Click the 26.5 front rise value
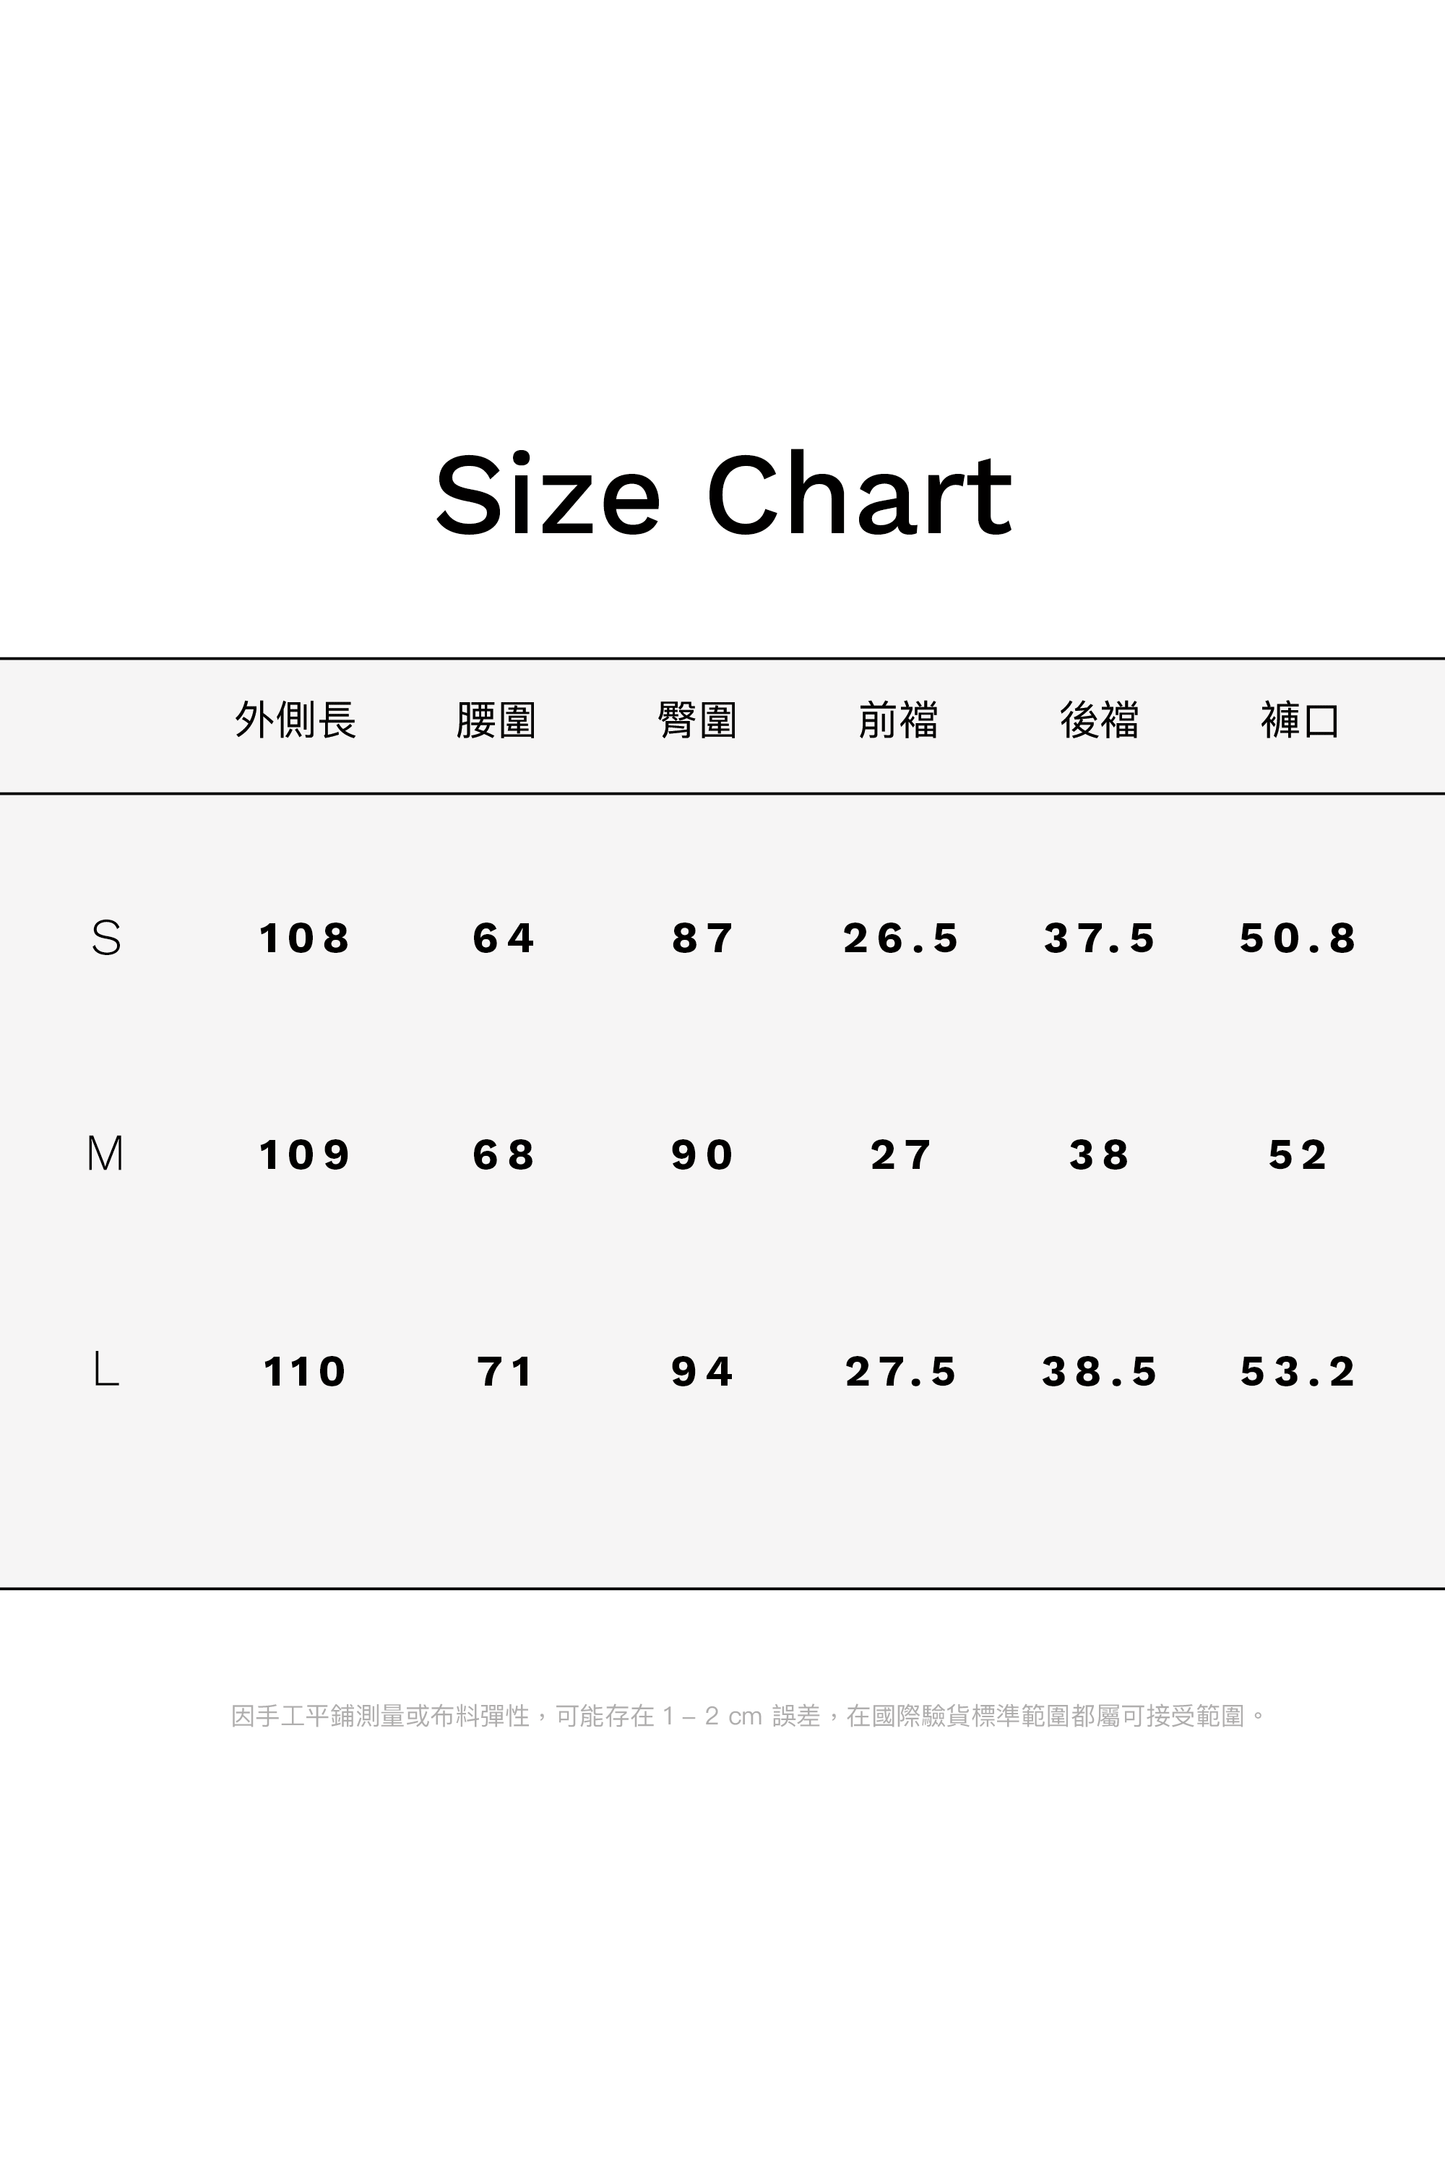The height and width of the screenshot is (2168, 1445). 901,938
